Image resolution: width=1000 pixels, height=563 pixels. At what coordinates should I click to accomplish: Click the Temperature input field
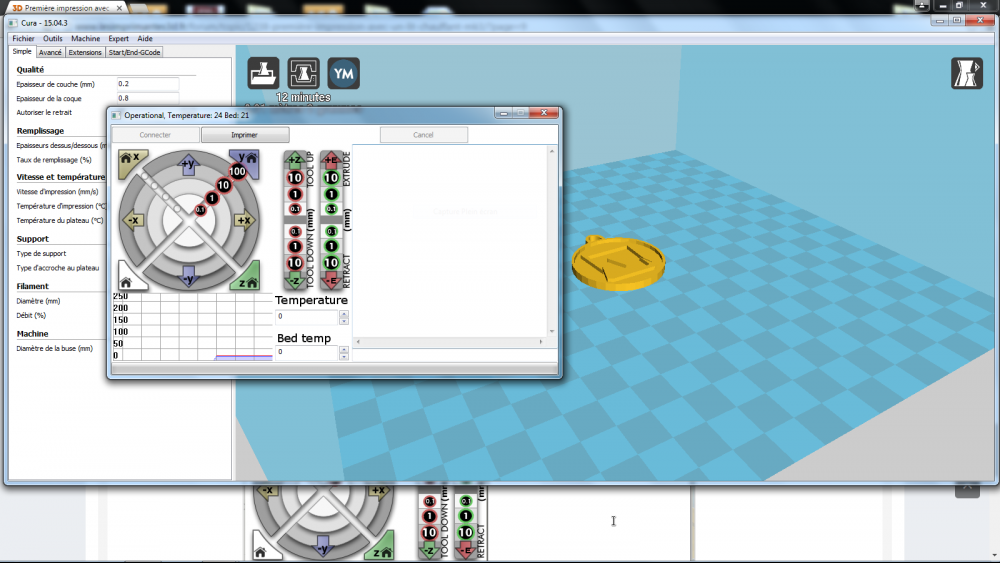tap(307, 317)
